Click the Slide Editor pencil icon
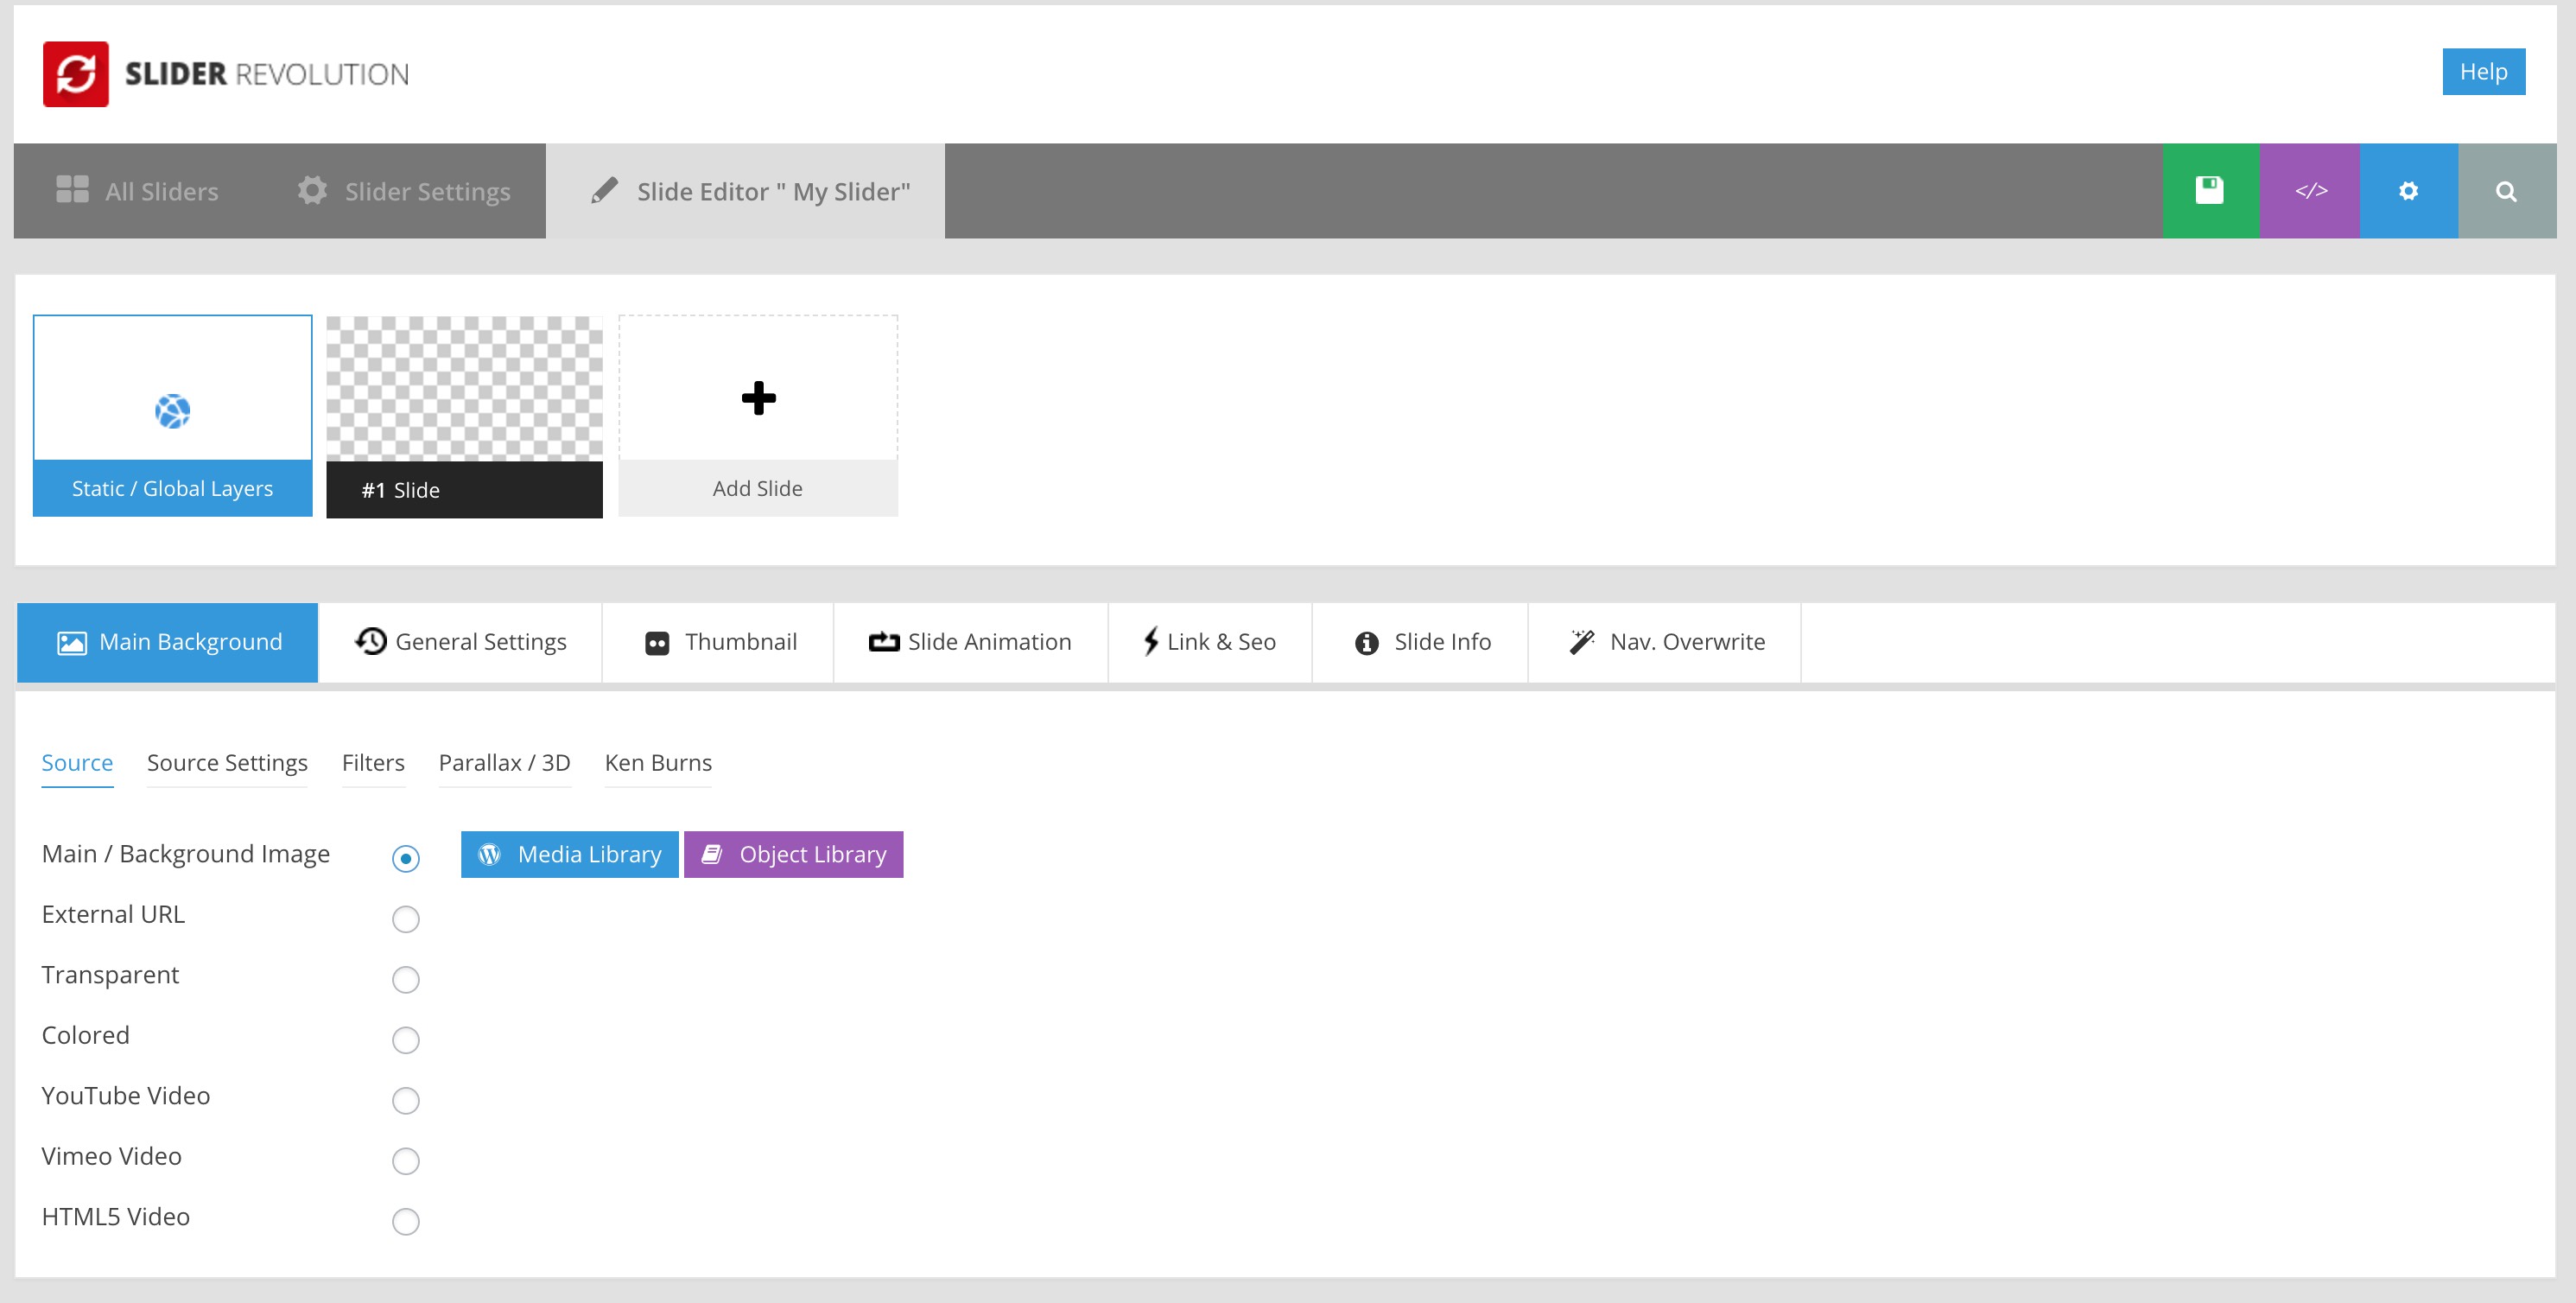 604,190
